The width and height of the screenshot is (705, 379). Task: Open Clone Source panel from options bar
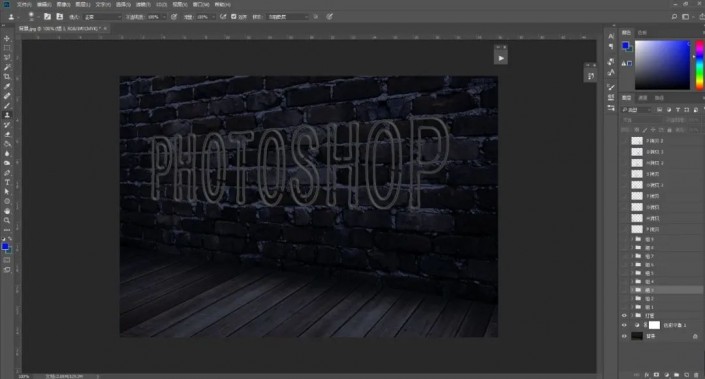pyautogui.click(x=59, y=17)
